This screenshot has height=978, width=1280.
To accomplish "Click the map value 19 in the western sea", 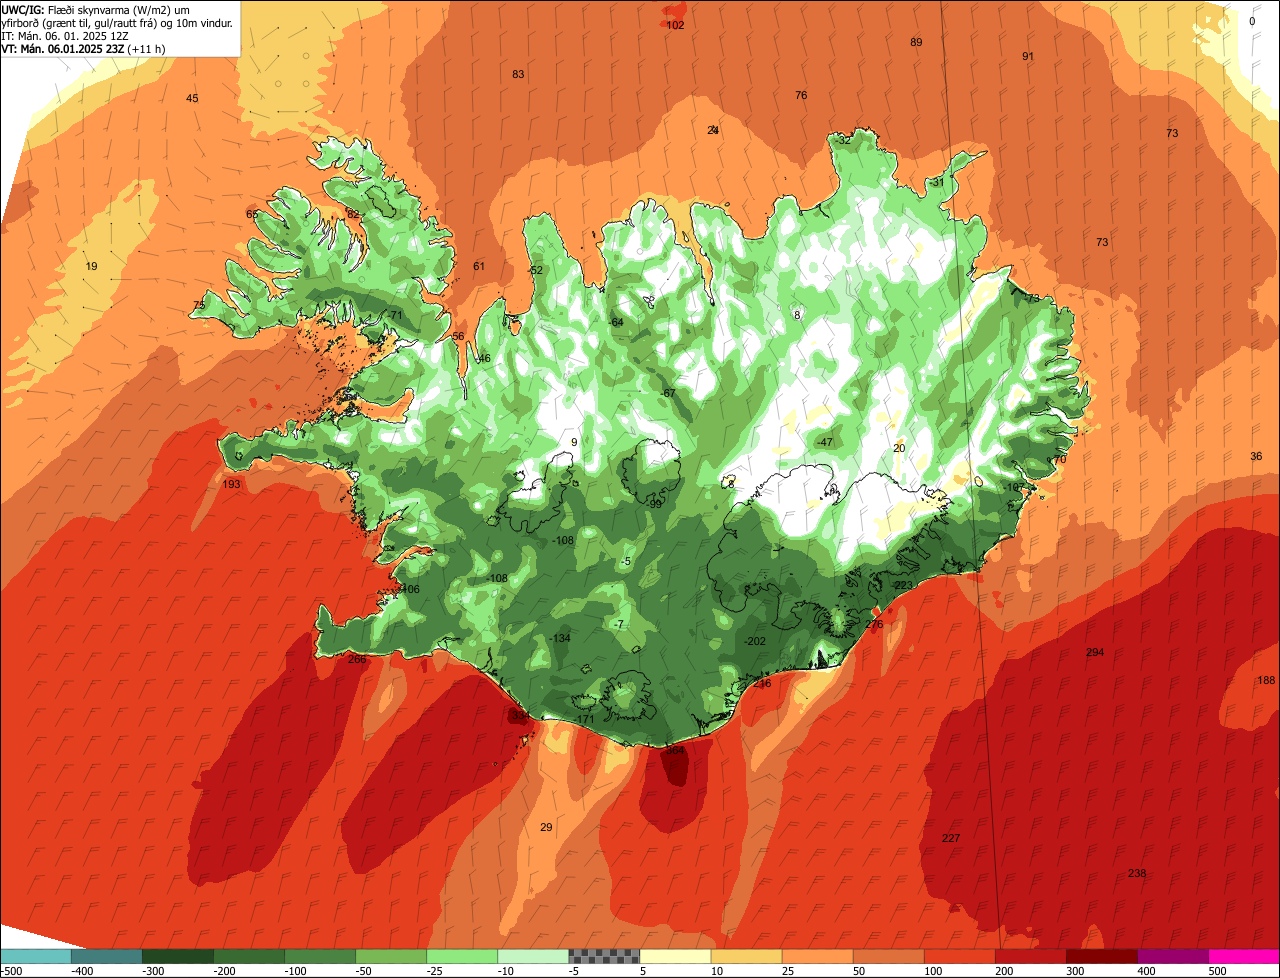I will tap(92, 266).
